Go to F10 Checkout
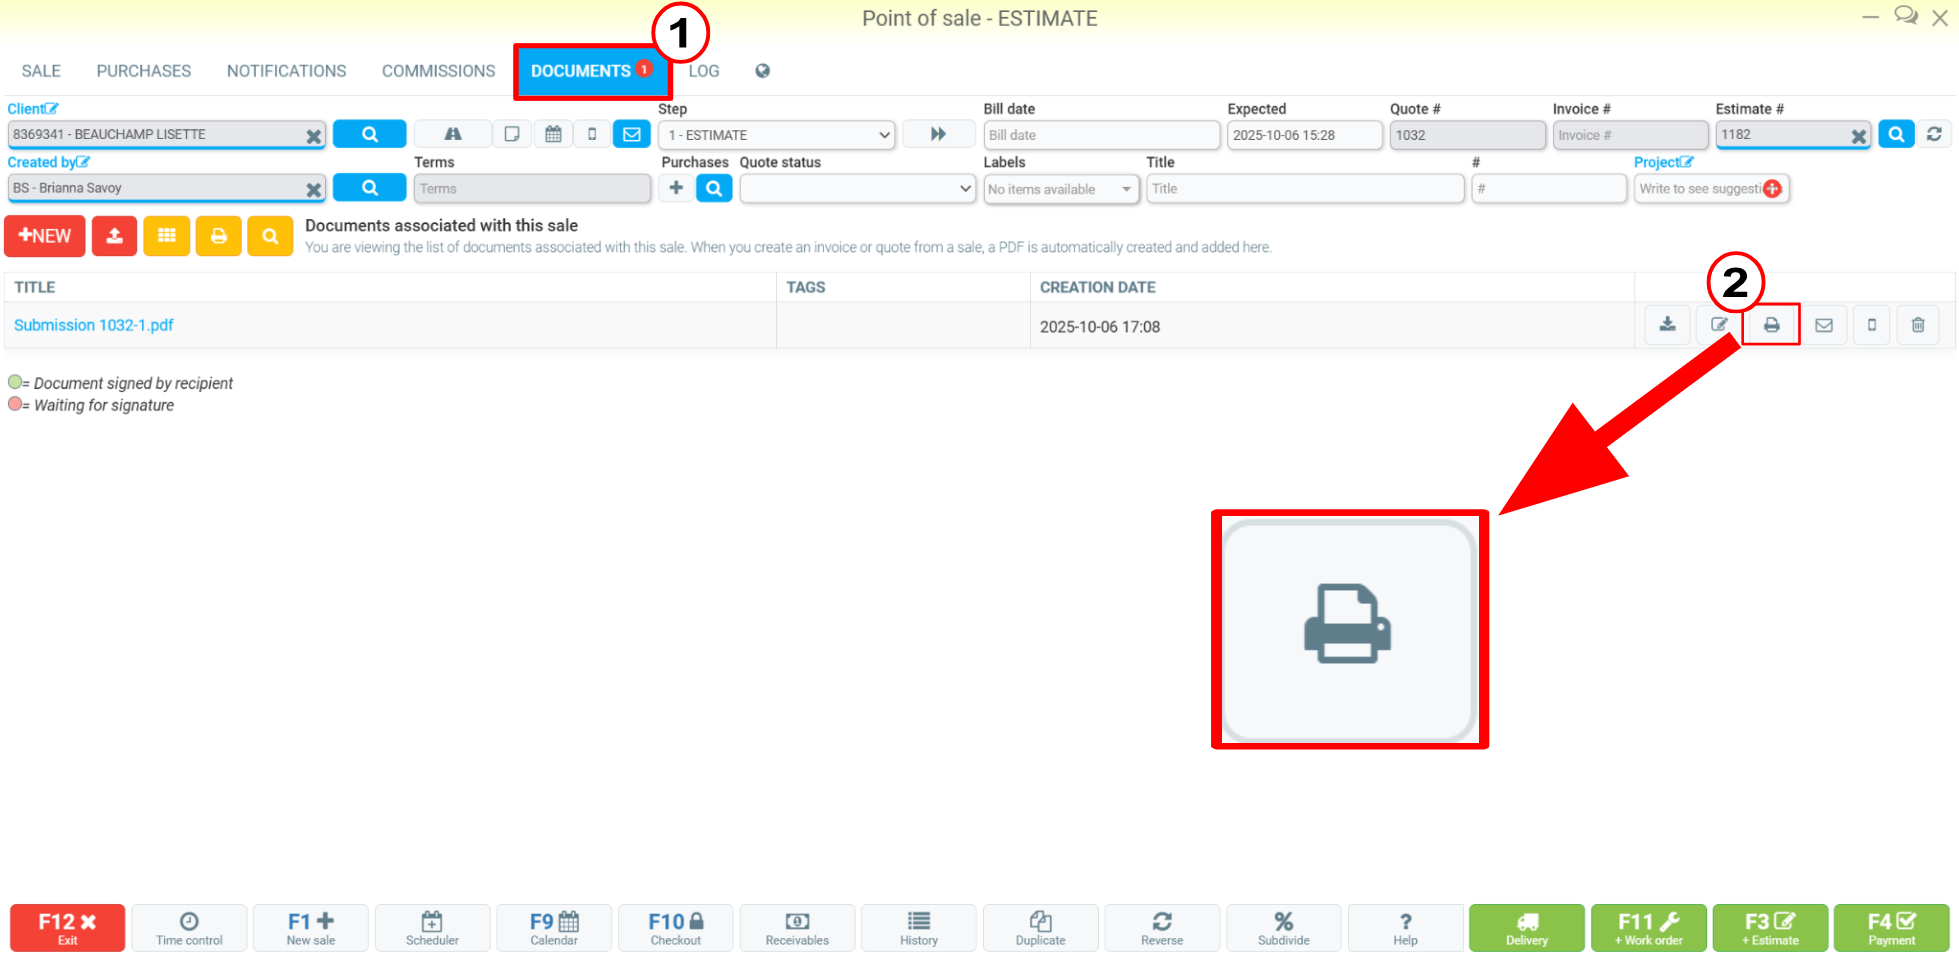This screenshot has width=1959, height=959. pyautogui.click(x=676, y=928)
